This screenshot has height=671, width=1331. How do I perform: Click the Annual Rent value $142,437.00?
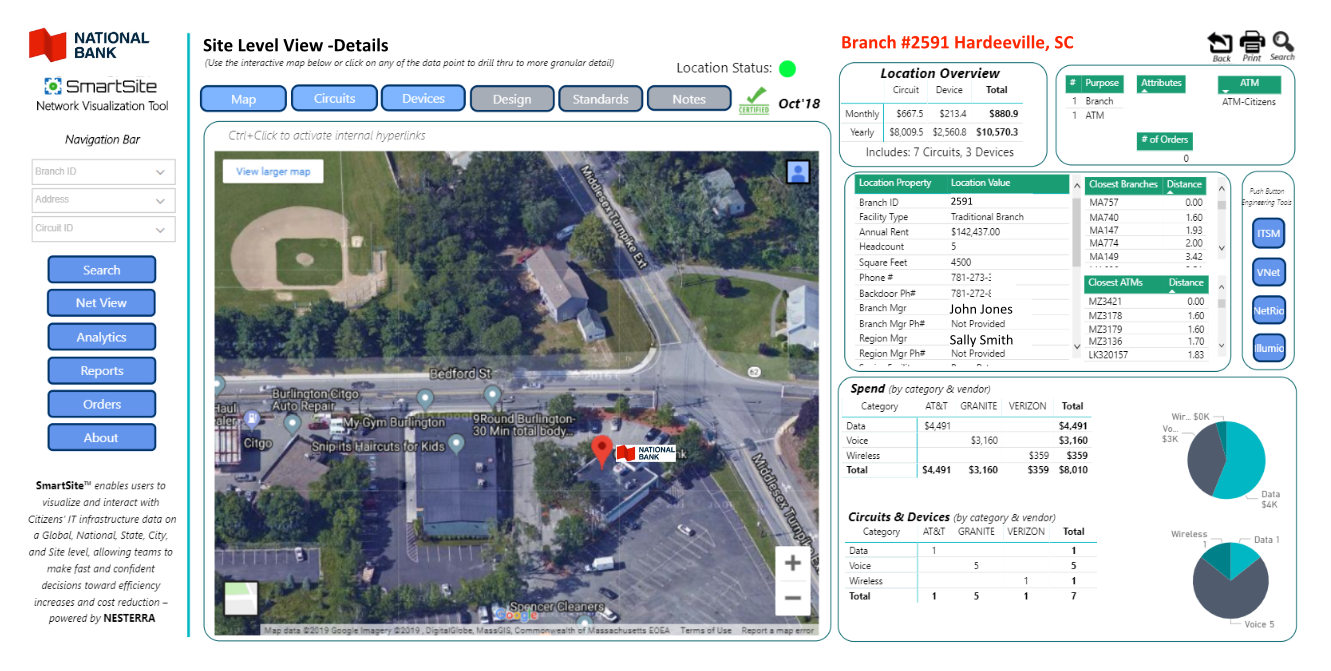[x=975, y=232]
